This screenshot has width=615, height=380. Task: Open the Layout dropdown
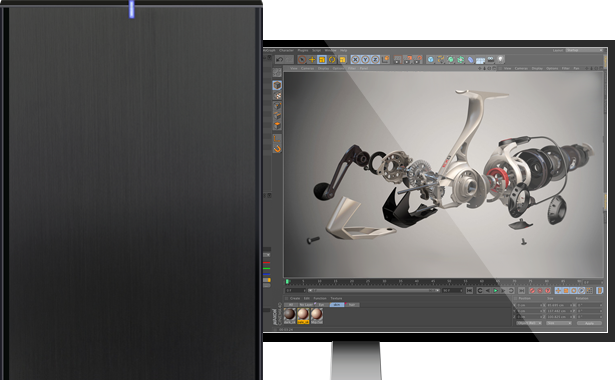tap(584, 51)
